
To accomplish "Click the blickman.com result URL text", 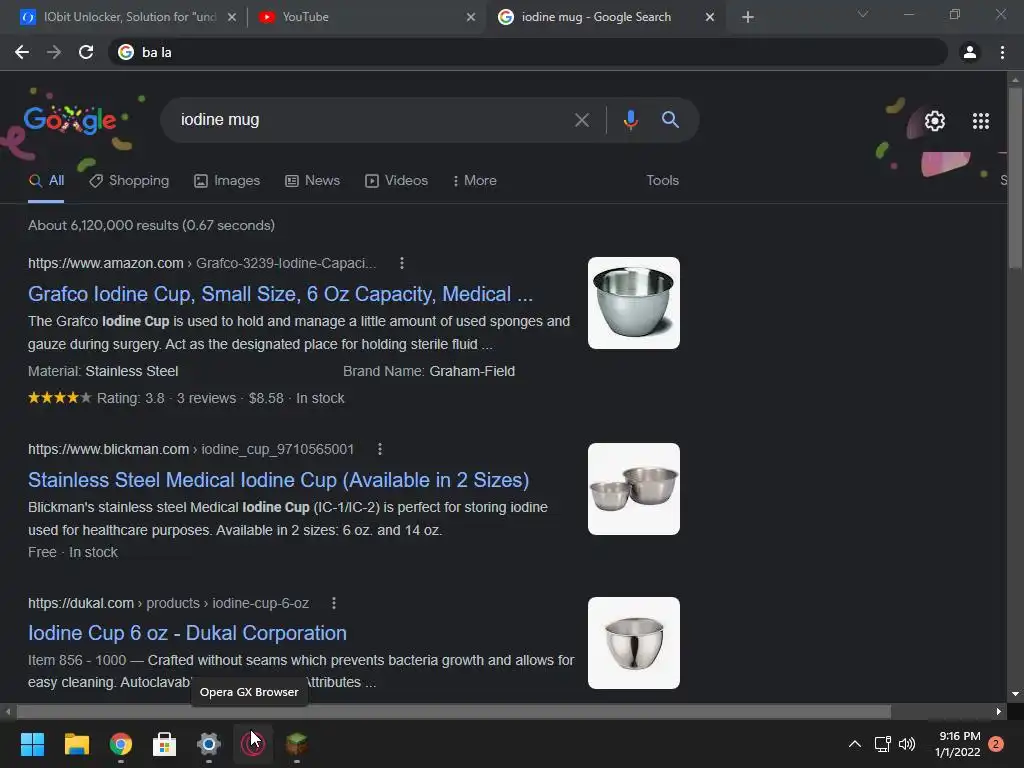I will click(x=191, y=449).
